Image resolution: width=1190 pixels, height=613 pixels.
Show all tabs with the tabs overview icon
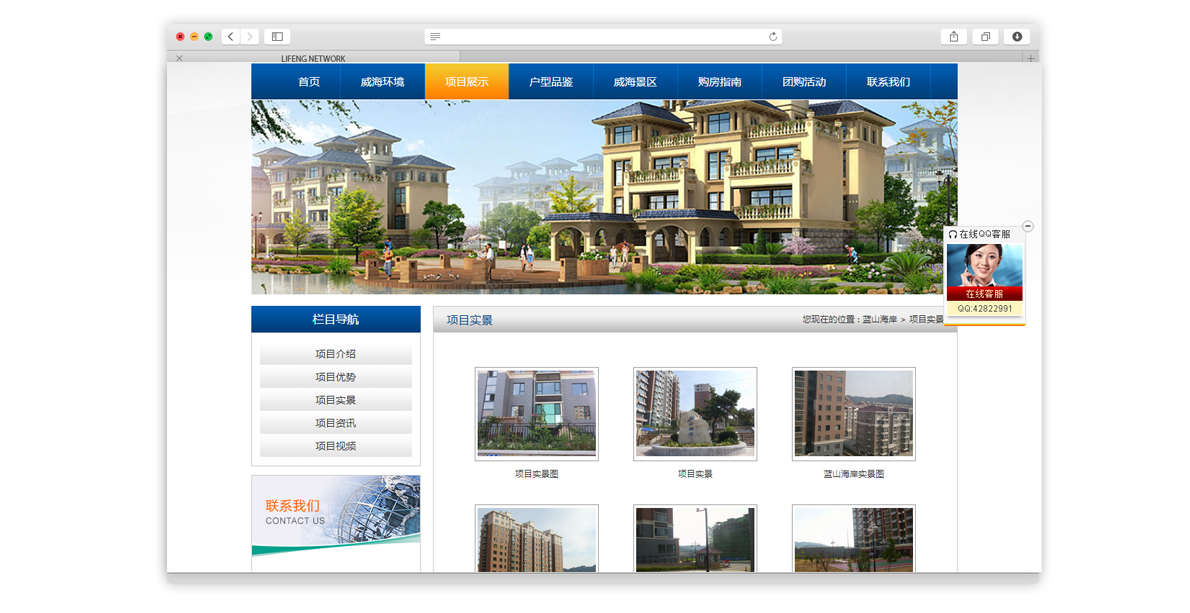[x=985, y=36]
